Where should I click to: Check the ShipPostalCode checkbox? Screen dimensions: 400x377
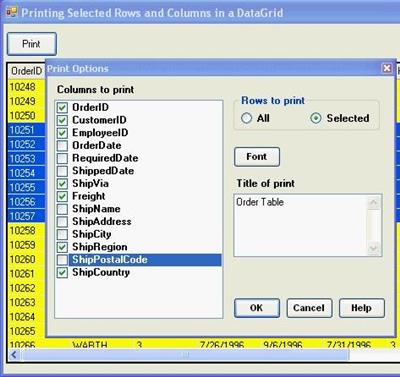(x=62, y=260)
